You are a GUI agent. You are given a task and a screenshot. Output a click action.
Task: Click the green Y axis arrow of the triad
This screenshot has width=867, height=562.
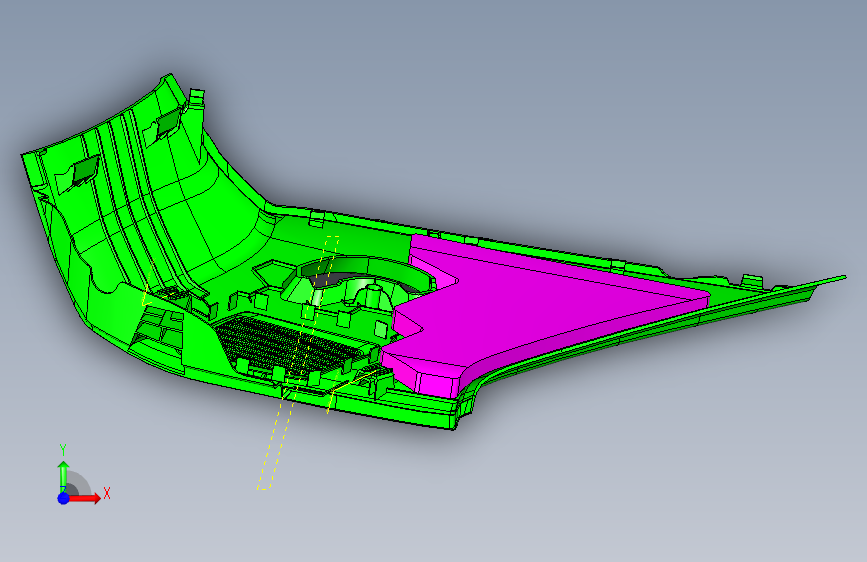[x=64, y=475]
